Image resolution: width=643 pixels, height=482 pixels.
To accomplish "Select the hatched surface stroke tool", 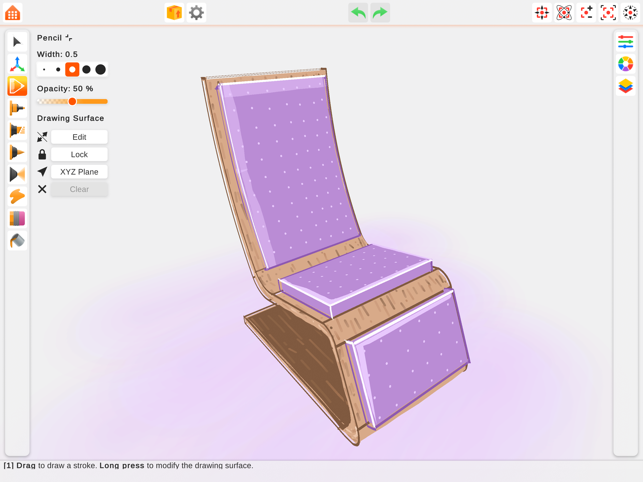I will 17,130.
